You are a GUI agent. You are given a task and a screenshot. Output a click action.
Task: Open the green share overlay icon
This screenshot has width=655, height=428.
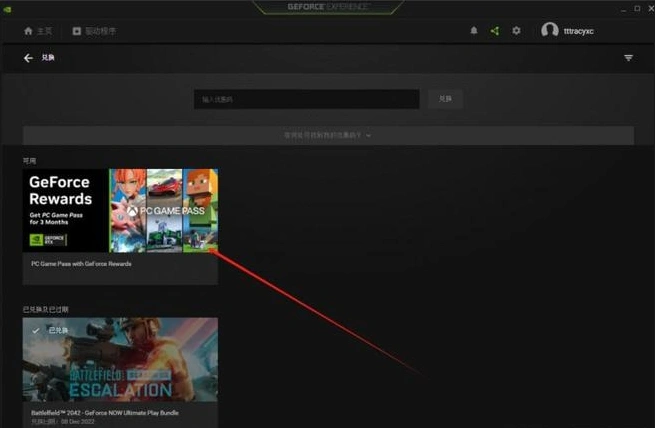(x=495, y=31)
